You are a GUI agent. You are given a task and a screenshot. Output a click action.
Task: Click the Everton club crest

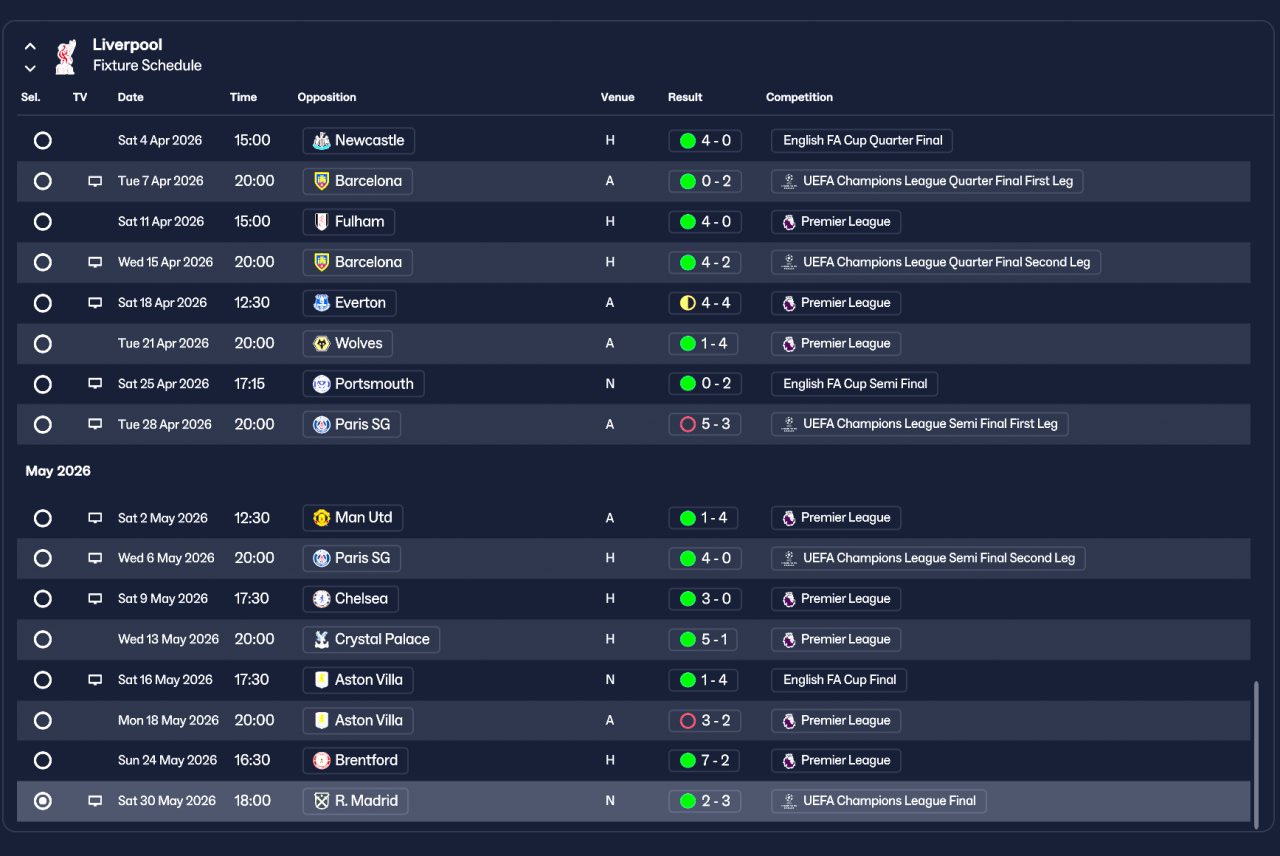tap(321, 303)
